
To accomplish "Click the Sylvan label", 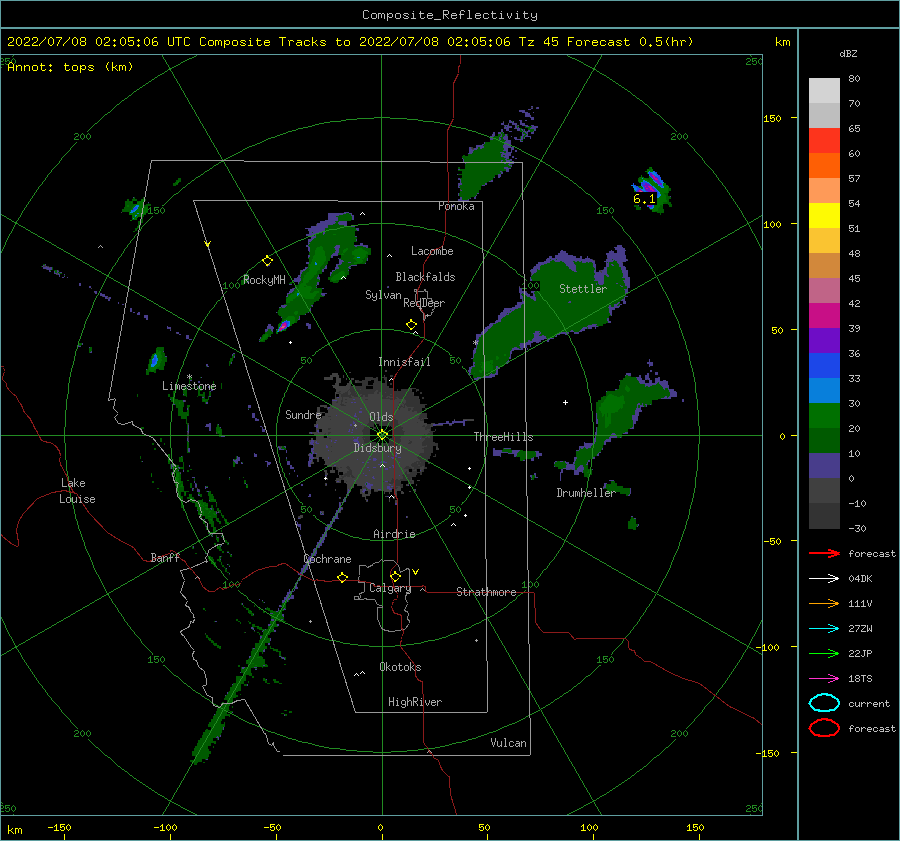I will [x=383, y=295].
